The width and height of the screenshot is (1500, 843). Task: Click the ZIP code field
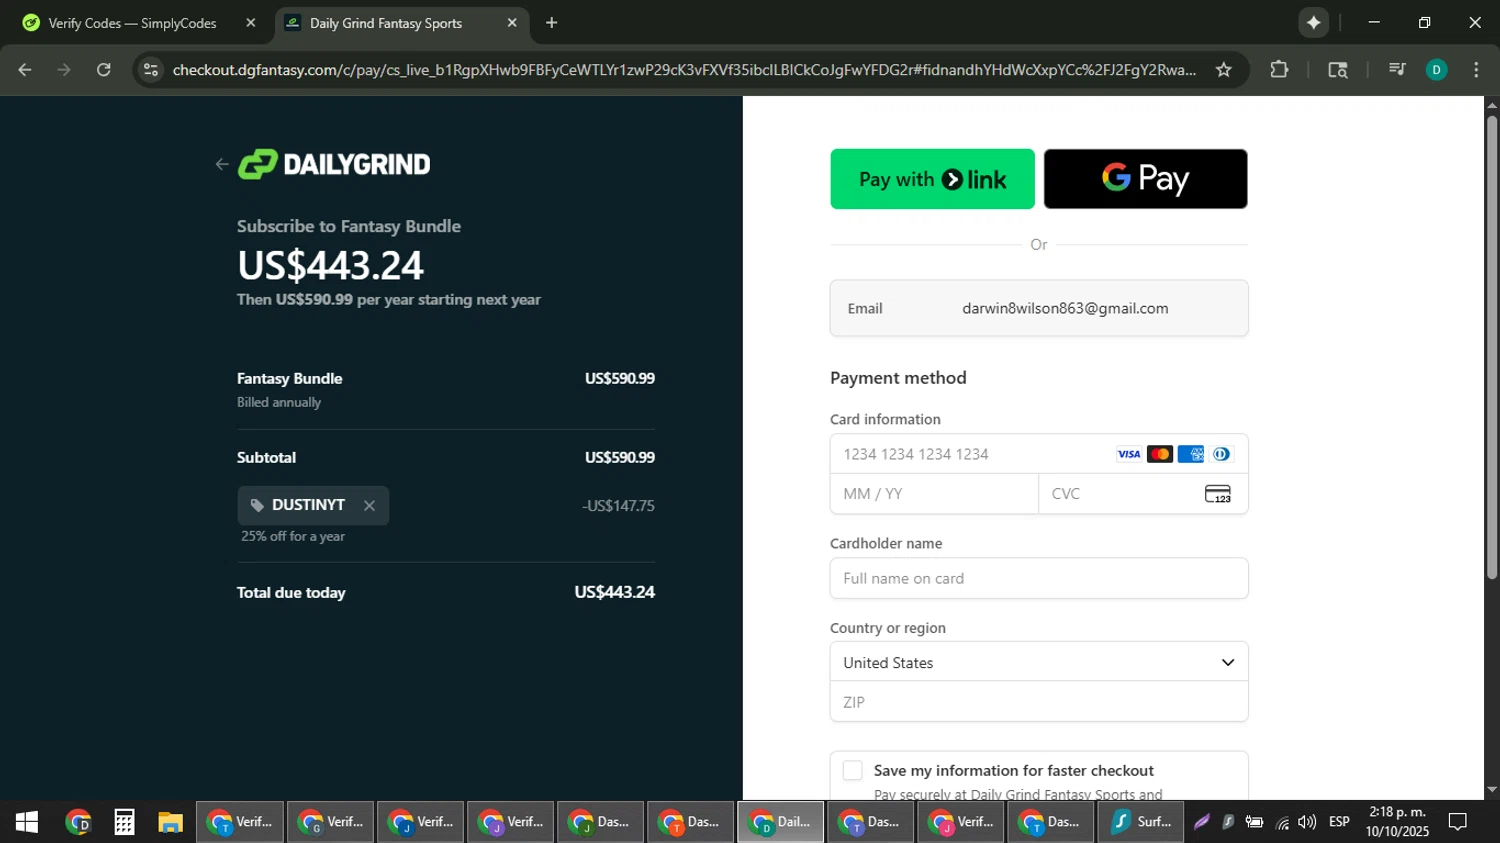tap(1039, 702)
